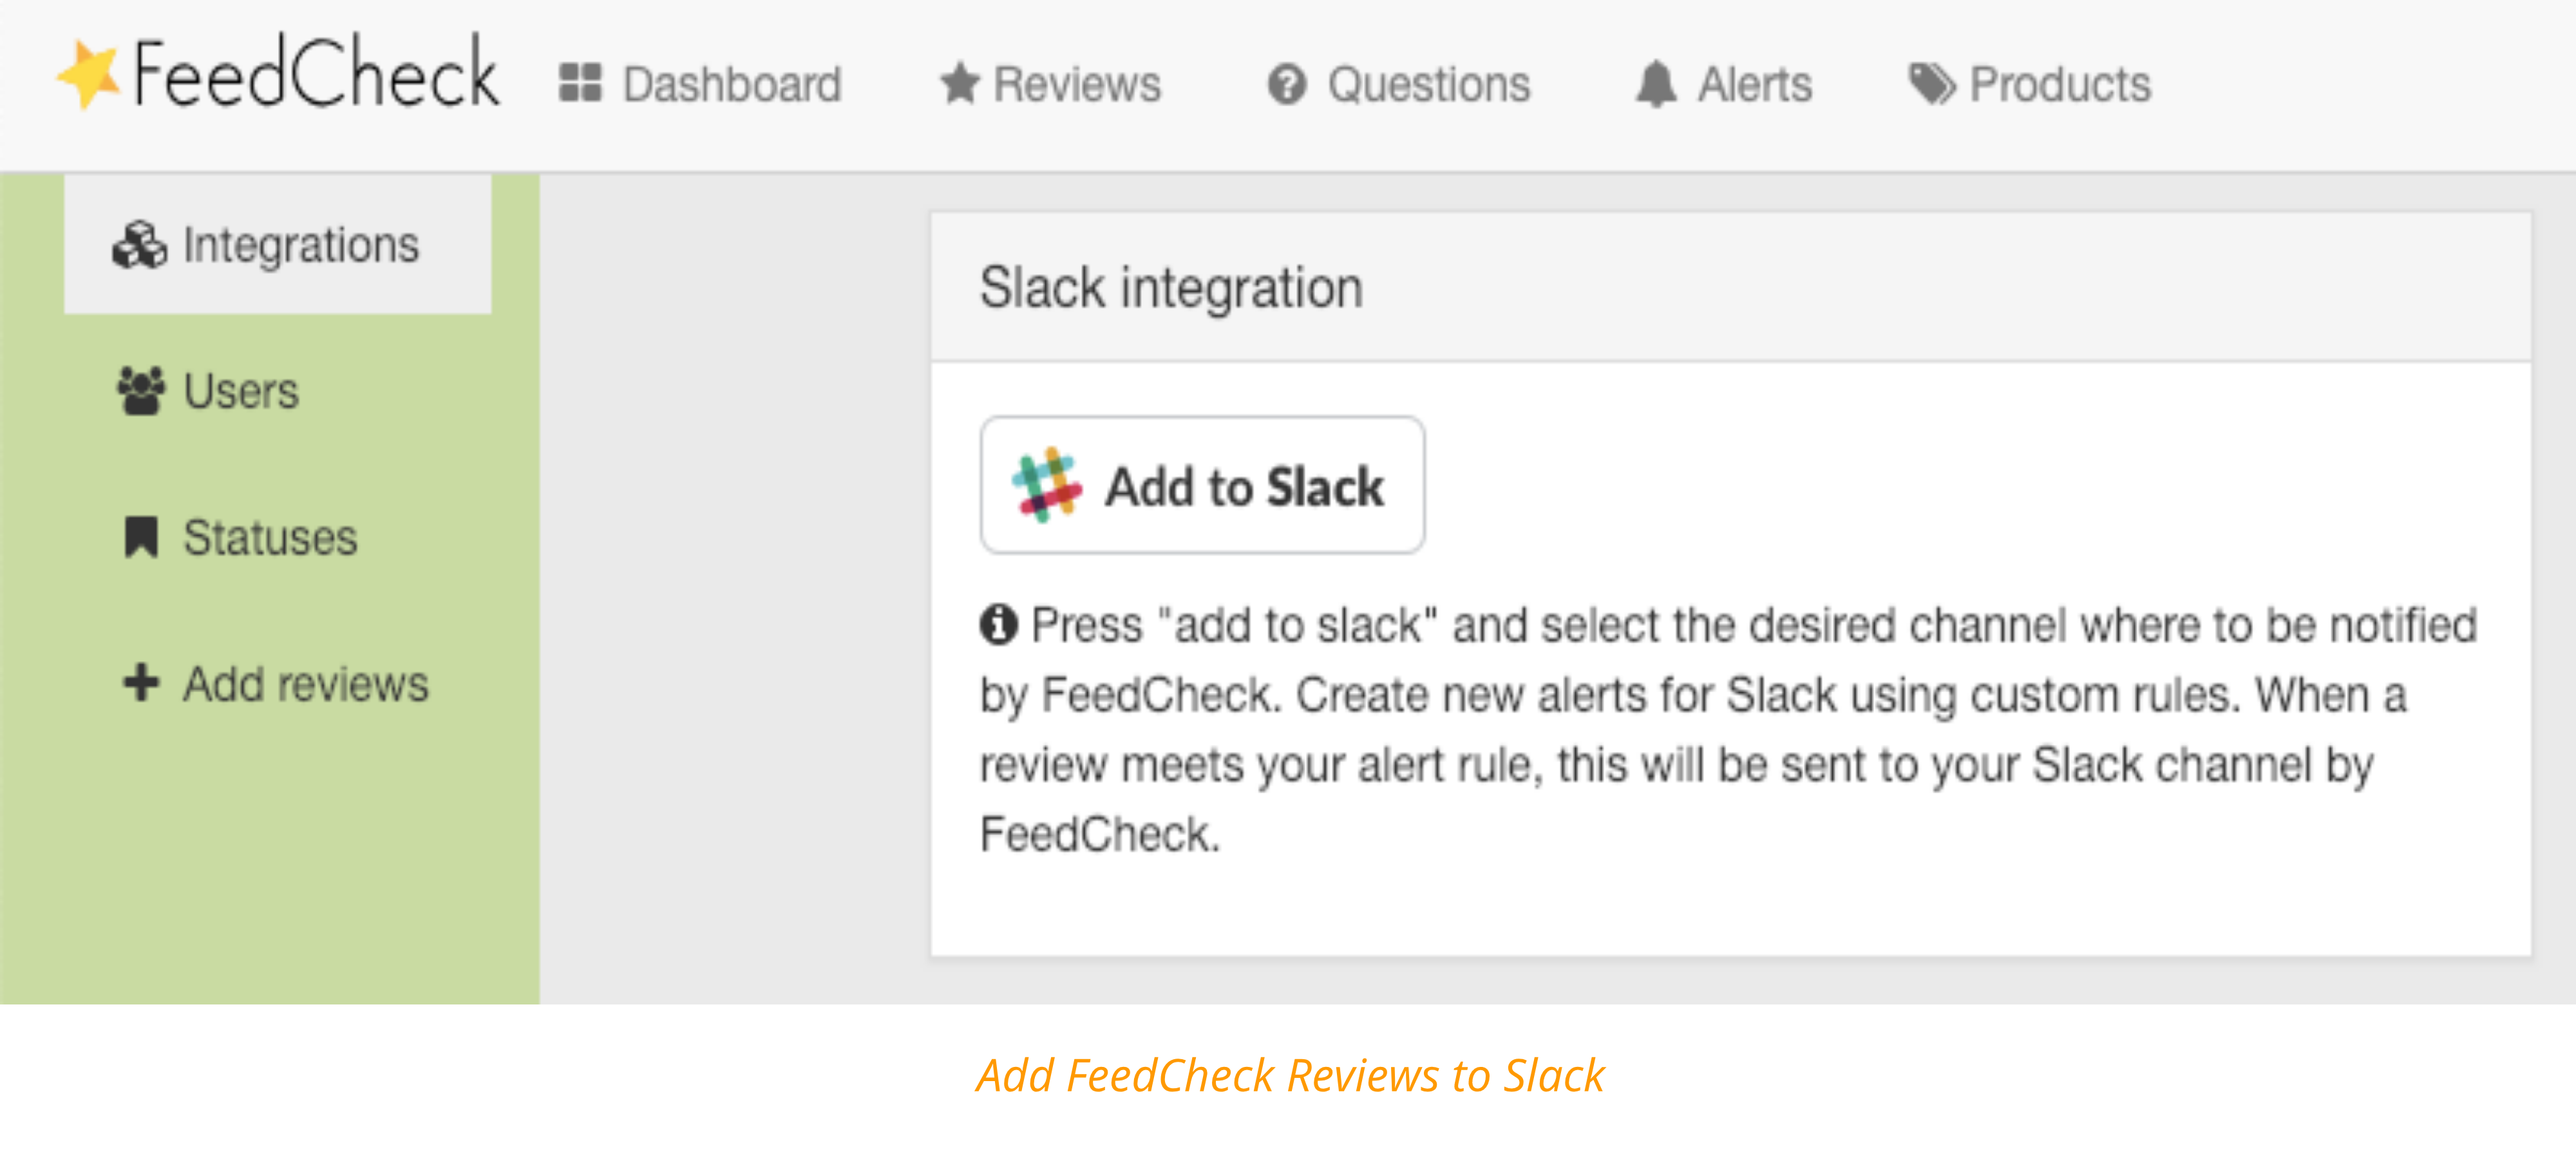Click the Dashboard grid icon

pyautogui.click(x=580, y=83)
